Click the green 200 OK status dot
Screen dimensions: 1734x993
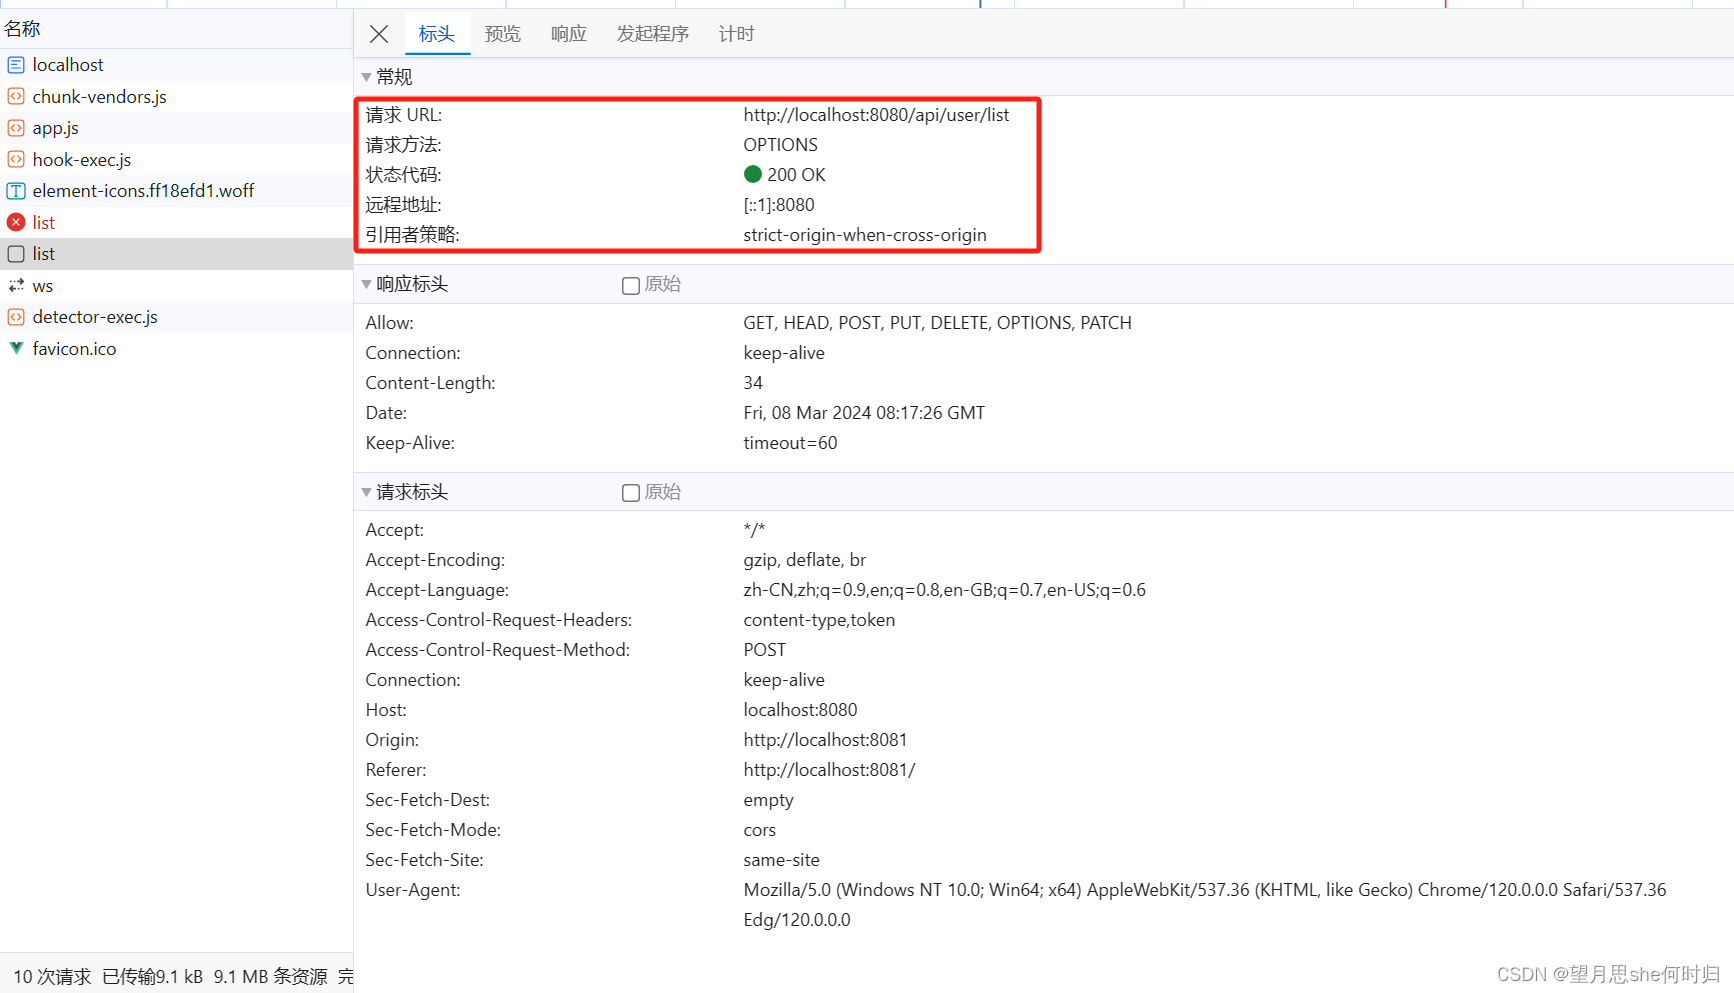[753, 174]
